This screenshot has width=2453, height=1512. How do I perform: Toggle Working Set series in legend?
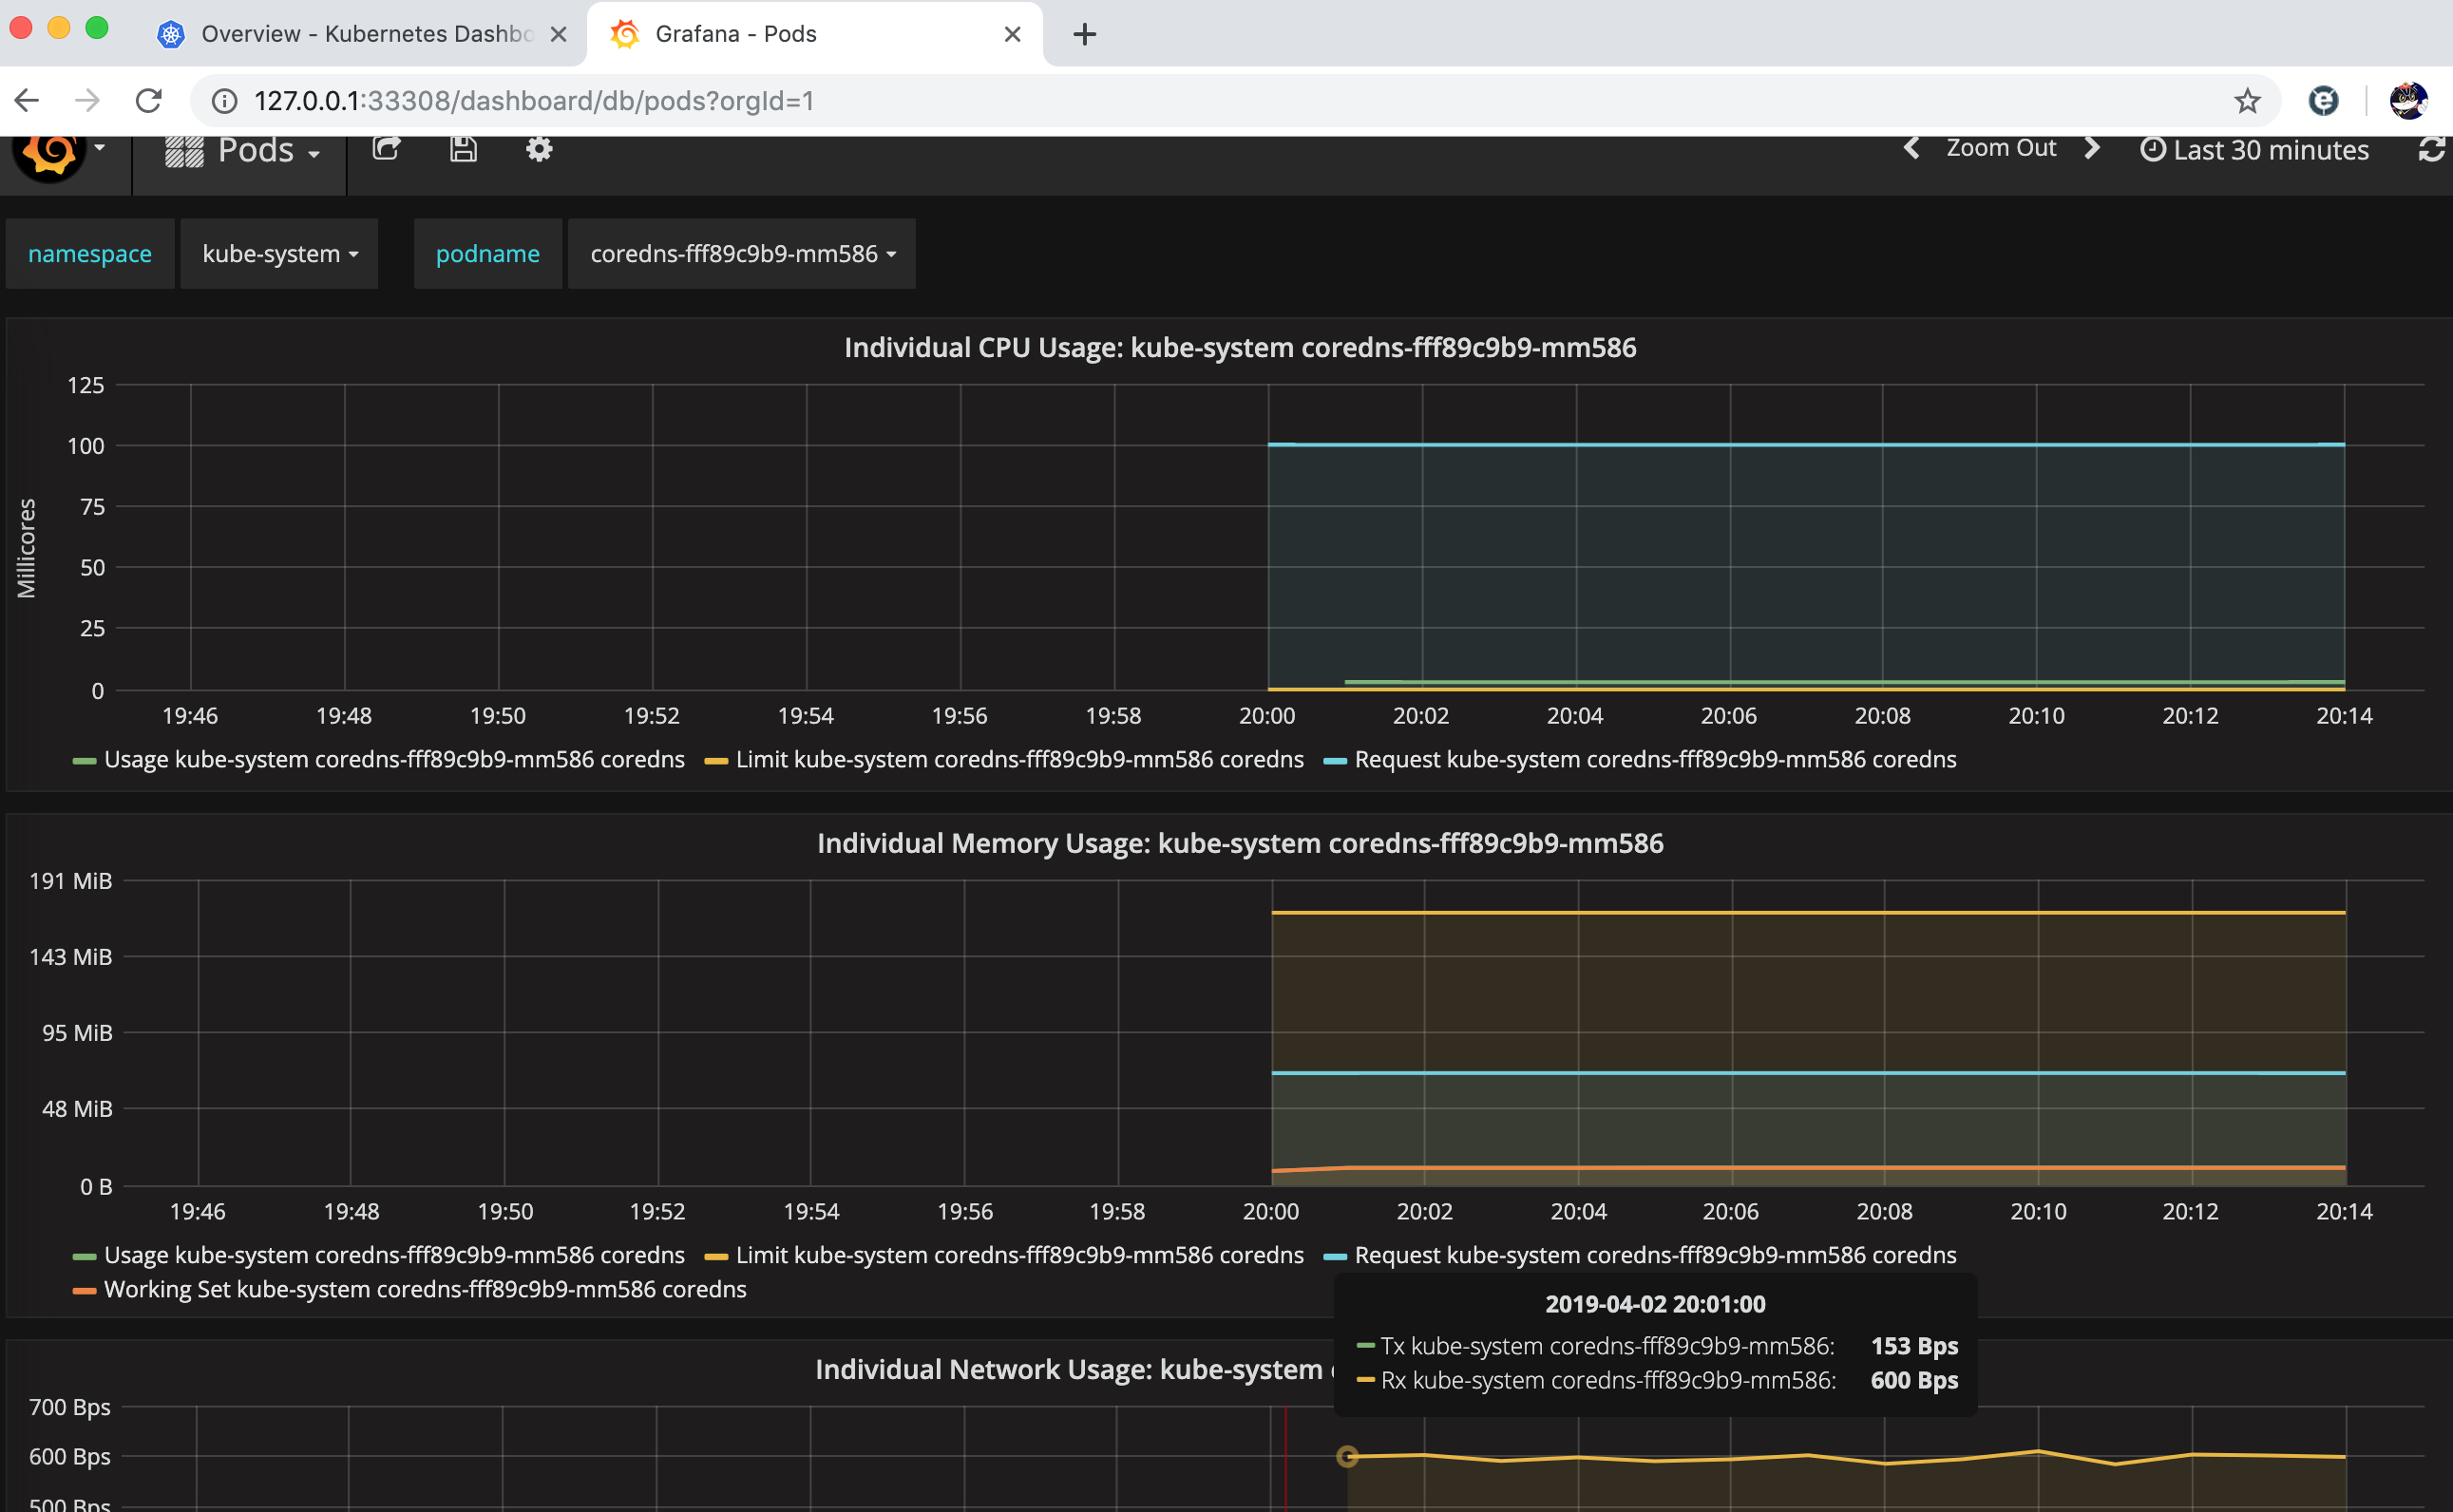coord(424,1289)
